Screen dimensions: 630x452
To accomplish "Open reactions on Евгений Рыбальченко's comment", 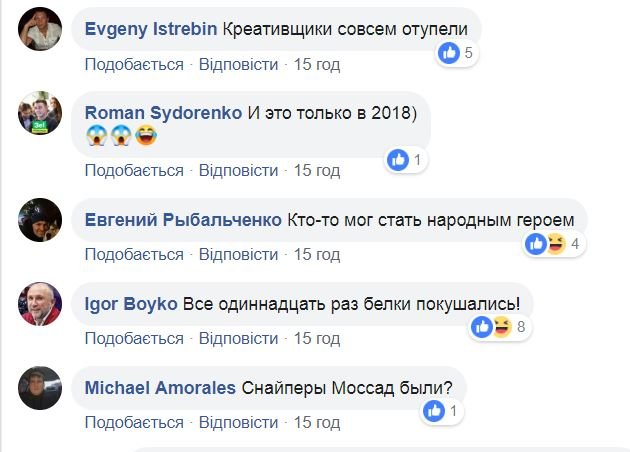I will click(x=545, y=243).
